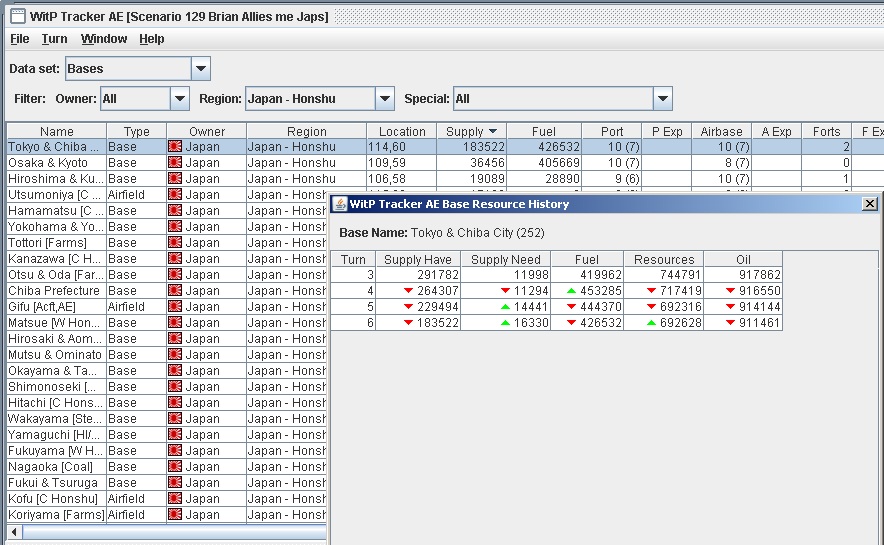Sort by the Forts column header

click(x=826, y=131)
